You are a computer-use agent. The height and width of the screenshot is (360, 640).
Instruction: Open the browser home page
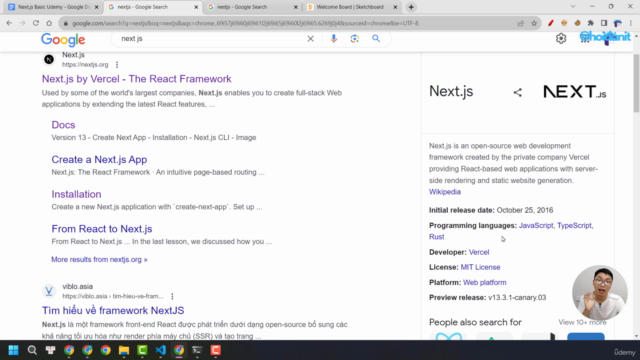[49, 23]
